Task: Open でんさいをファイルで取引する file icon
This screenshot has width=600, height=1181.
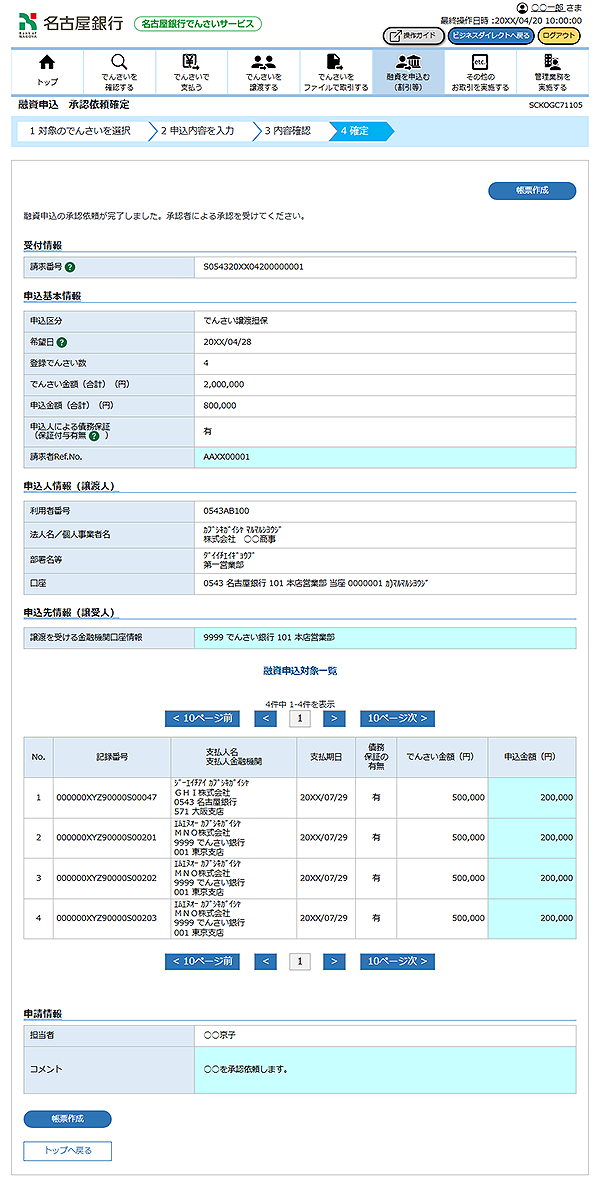Action: [x=335, y=63]
